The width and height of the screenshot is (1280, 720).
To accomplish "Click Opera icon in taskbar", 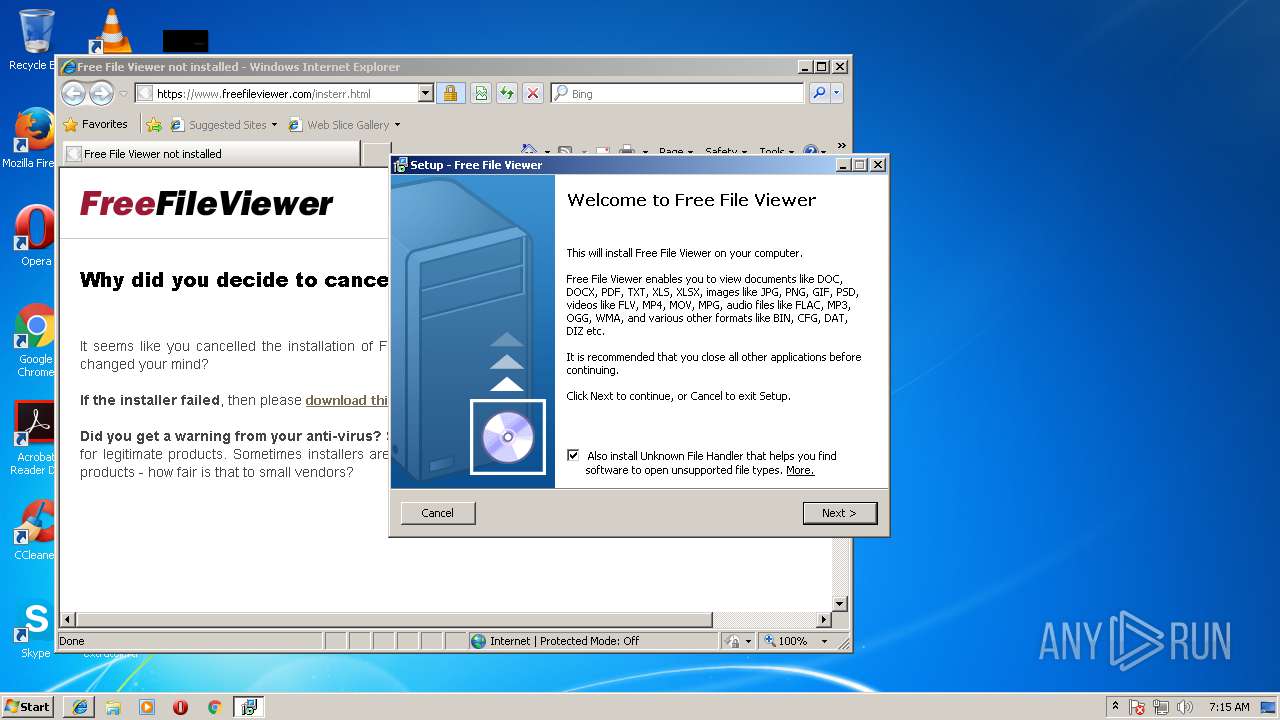I will (180, 707).
